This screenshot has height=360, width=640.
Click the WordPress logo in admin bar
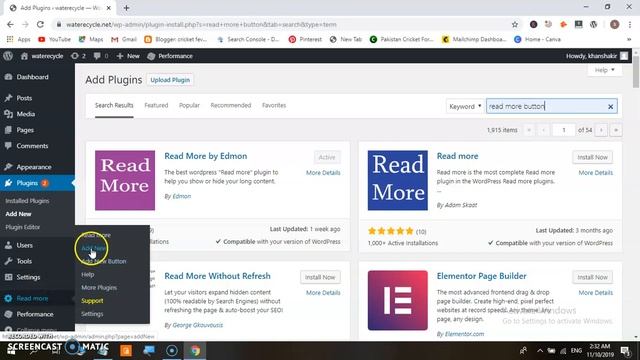(8, 56)
